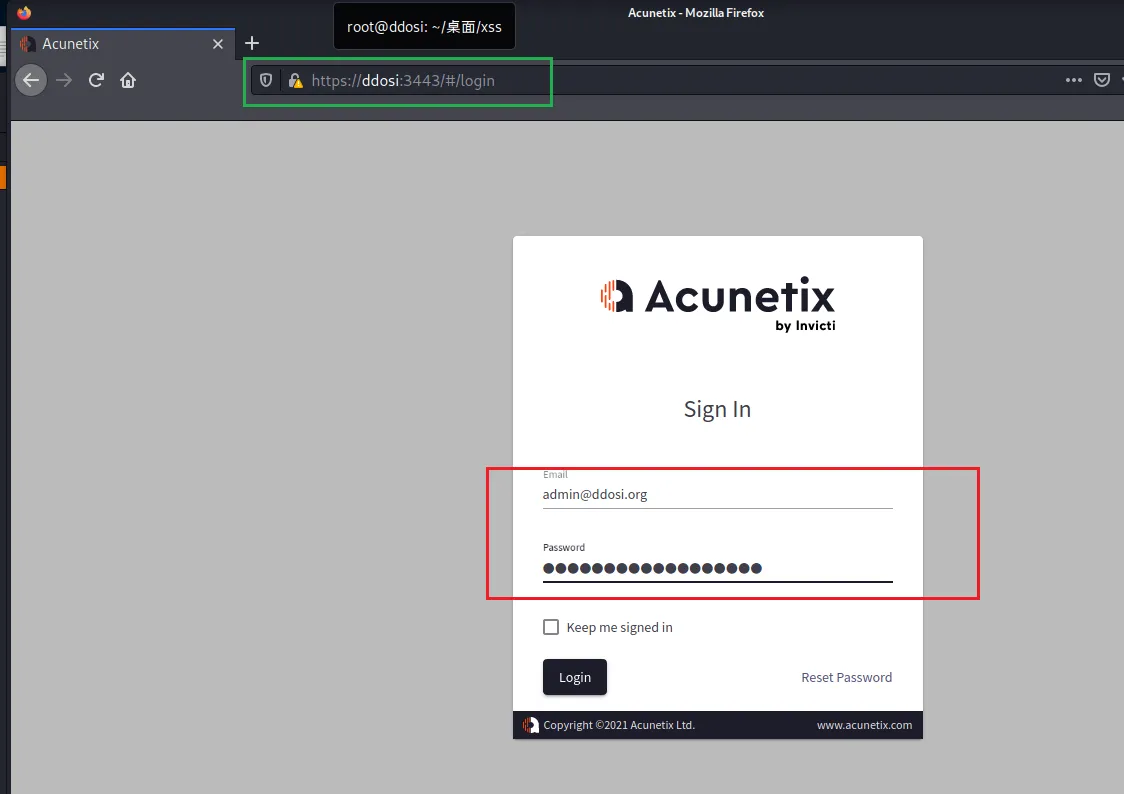Visit www.acunetix.com footer link

pyautogui.click(x=865, y=725)
